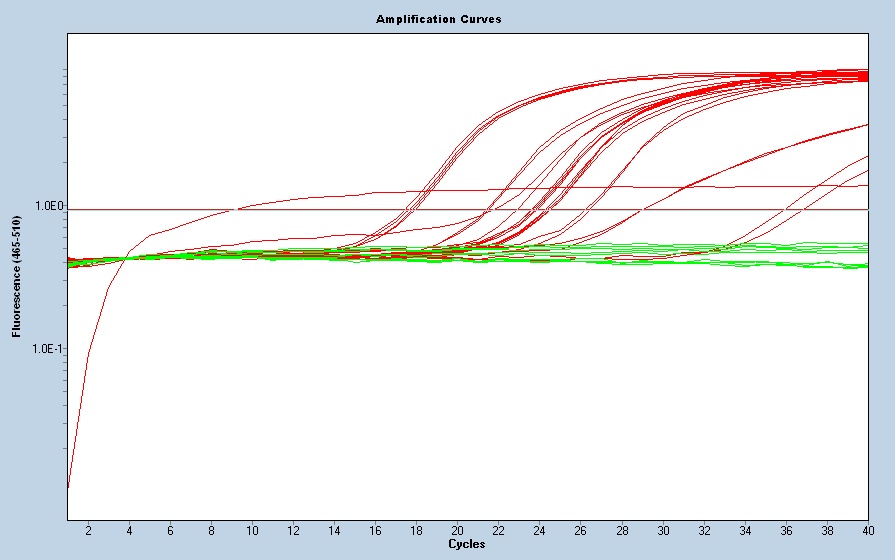The width and height of the screenshot is (895, 560).
Task: Select the 30 tick on Cycles axis
Action: 662,530
